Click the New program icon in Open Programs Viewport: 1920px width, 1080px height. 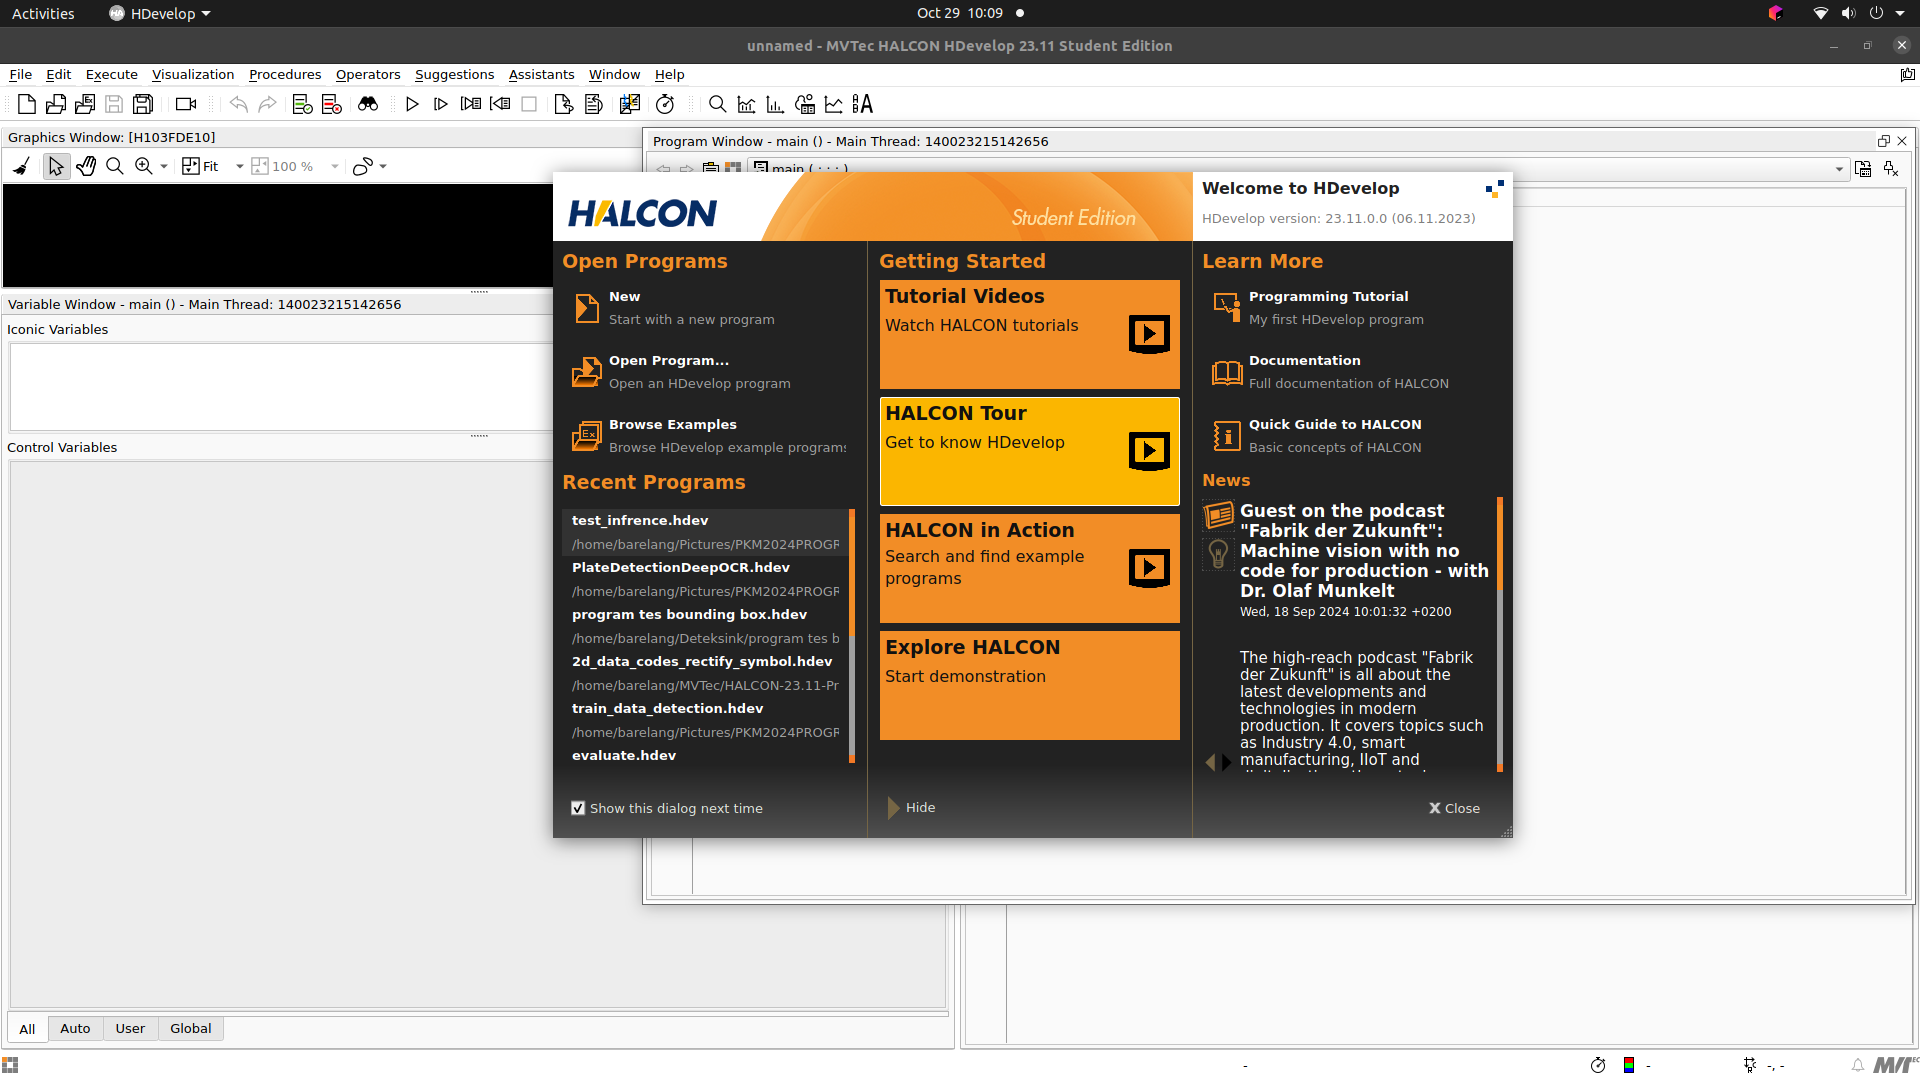[586, 308]
